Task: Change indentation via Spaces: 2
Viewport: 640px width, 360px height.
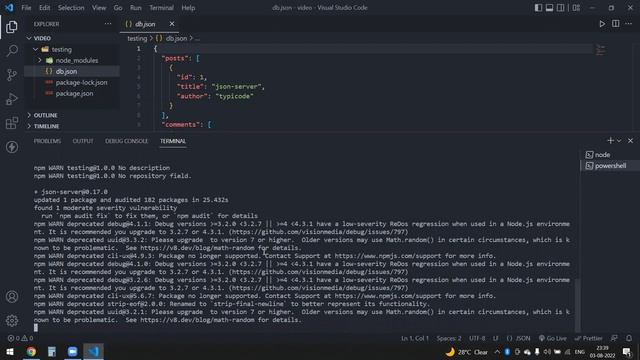Action: tap(449, 338)
